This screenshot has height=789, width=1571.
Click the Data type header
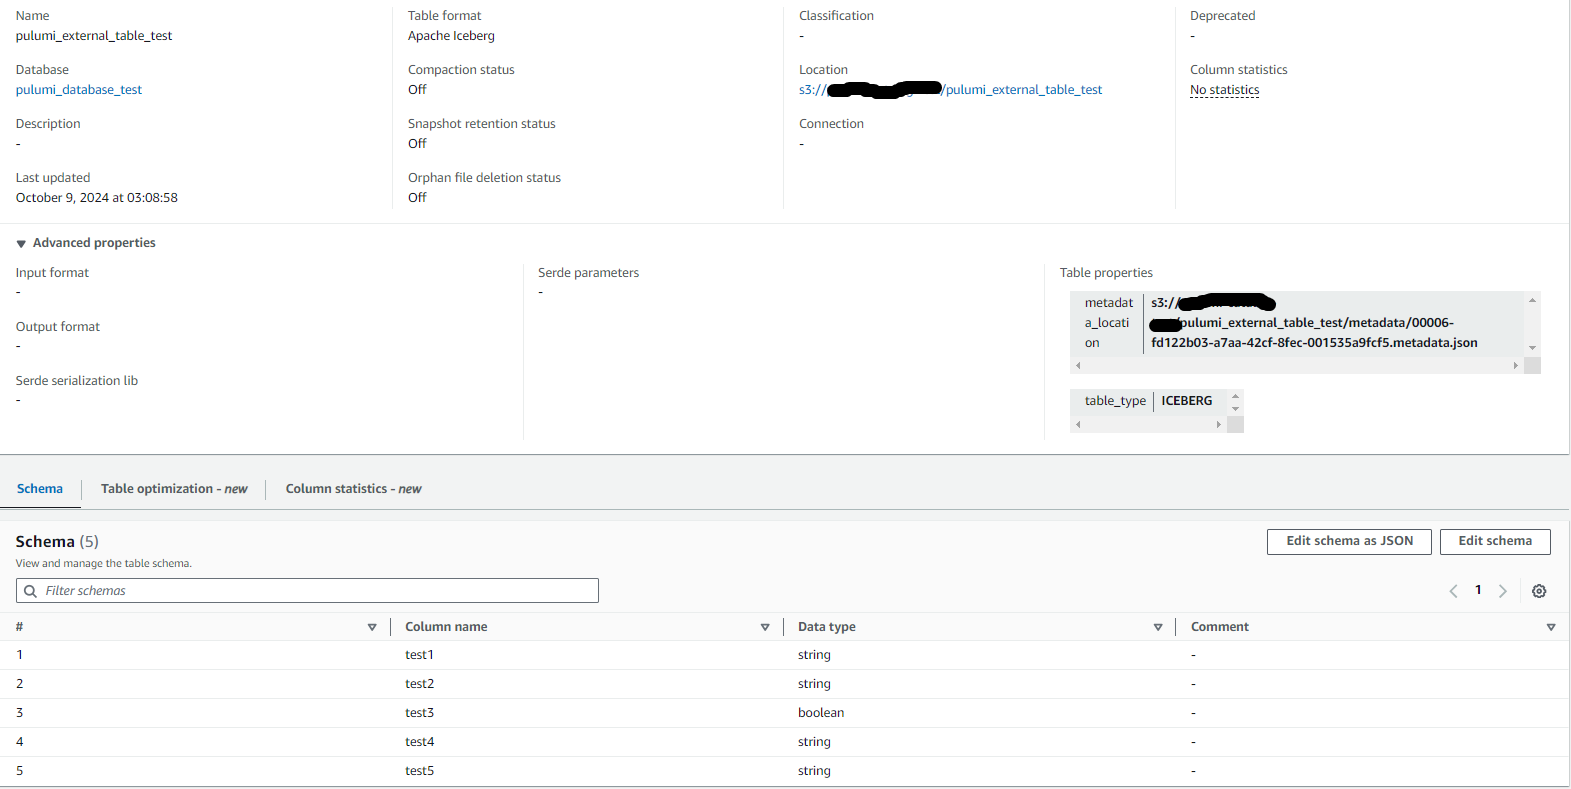coord(826,627)
